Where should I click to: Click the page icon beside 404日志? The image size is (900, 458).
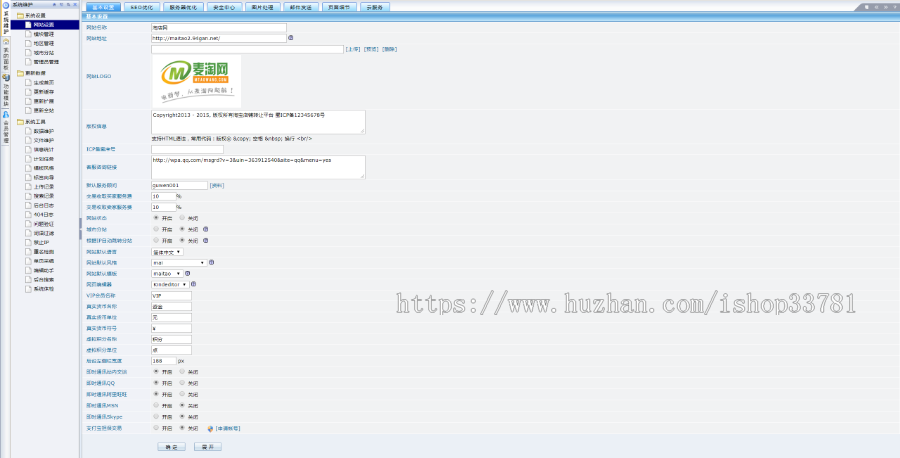tap(28, 215)
